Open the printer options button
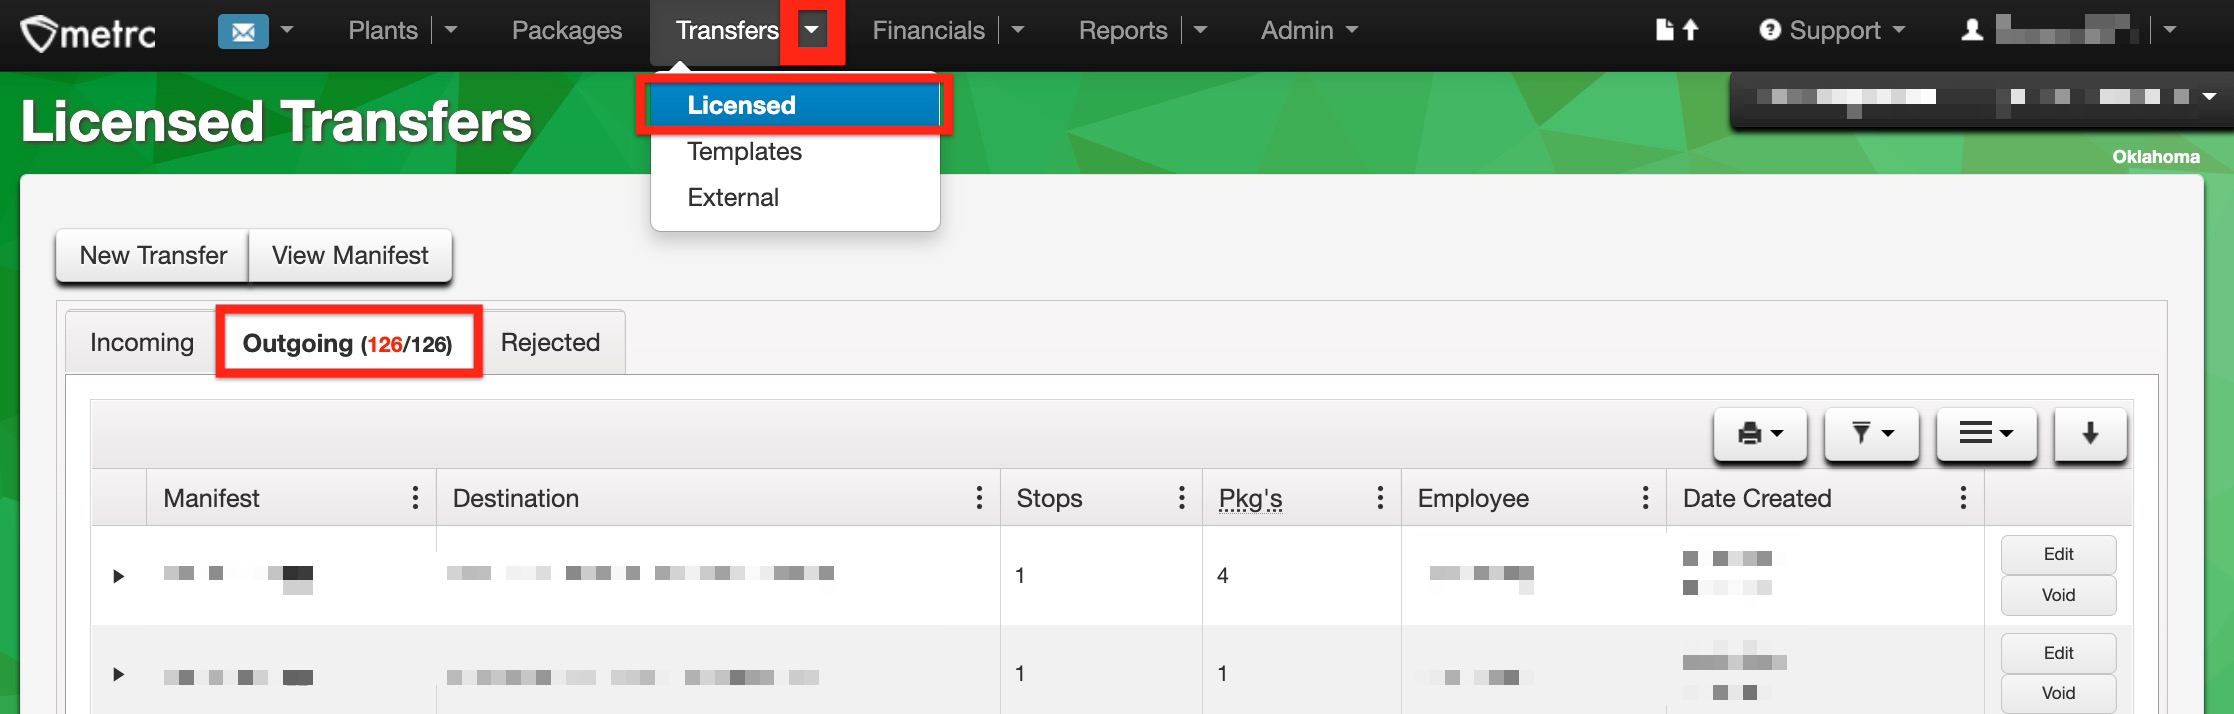The width and height of the screenshot is (2234, 714). (x=1760, y=433)
